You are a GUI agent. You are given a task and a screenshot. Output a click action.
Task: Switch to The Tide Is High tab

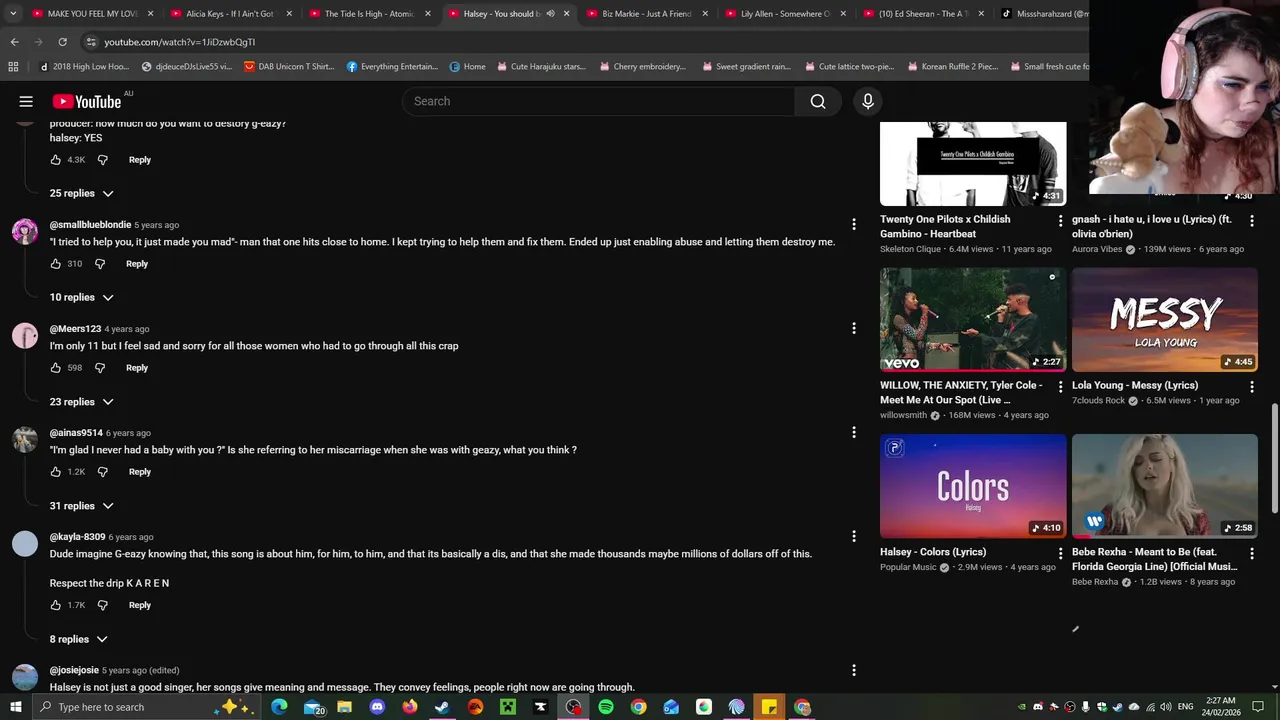pyautogui.click(x=369, y=14)
